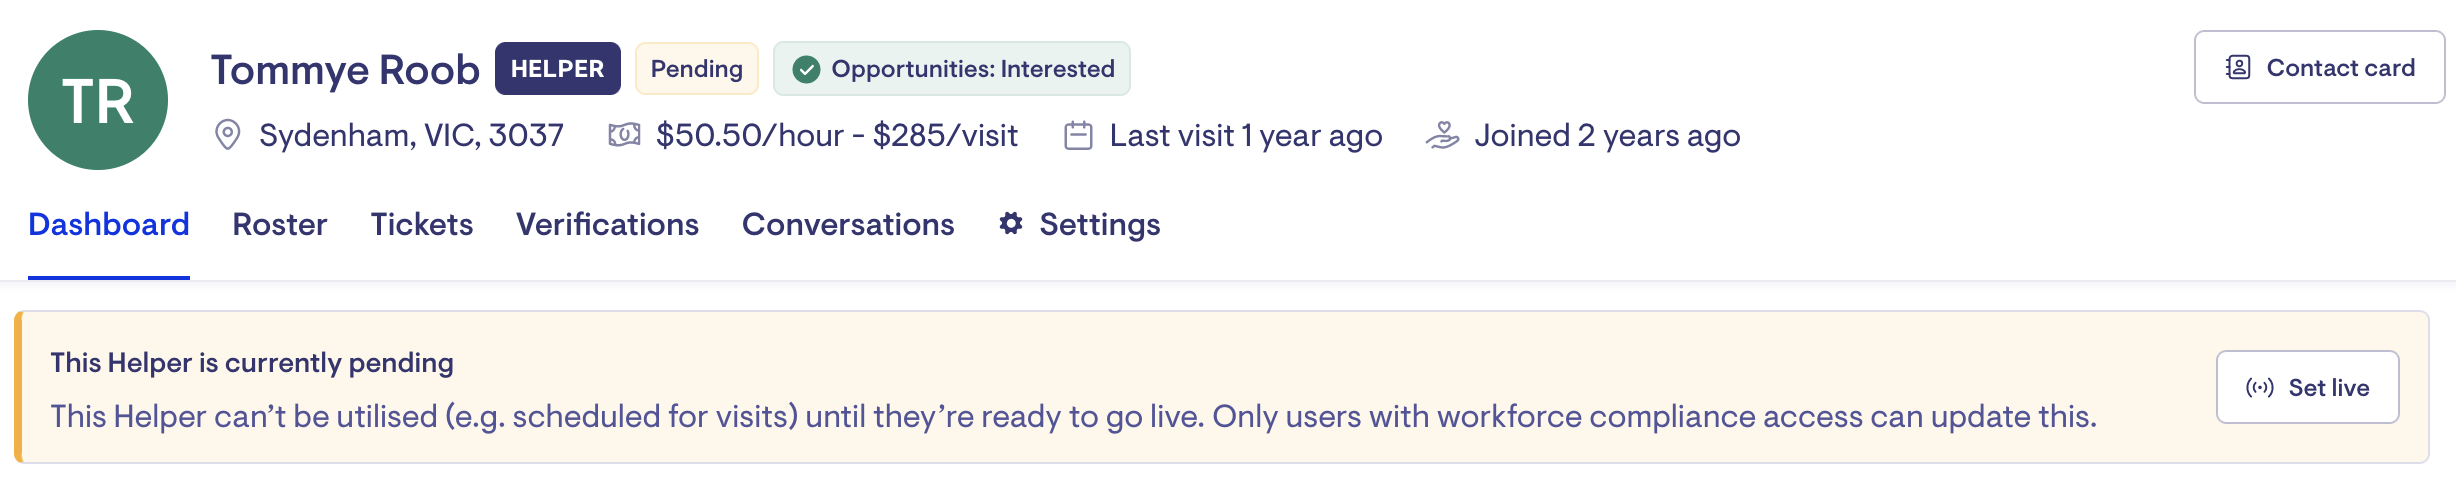Click the "This Helper is currently pending" heading
The image size is (2456, 484).
click(x=252, y=362)
